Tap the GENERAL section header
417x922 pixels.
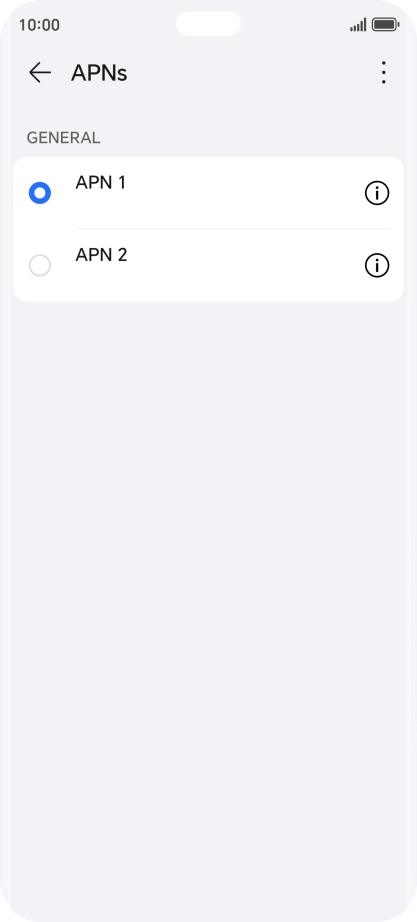tap(64, 138)
